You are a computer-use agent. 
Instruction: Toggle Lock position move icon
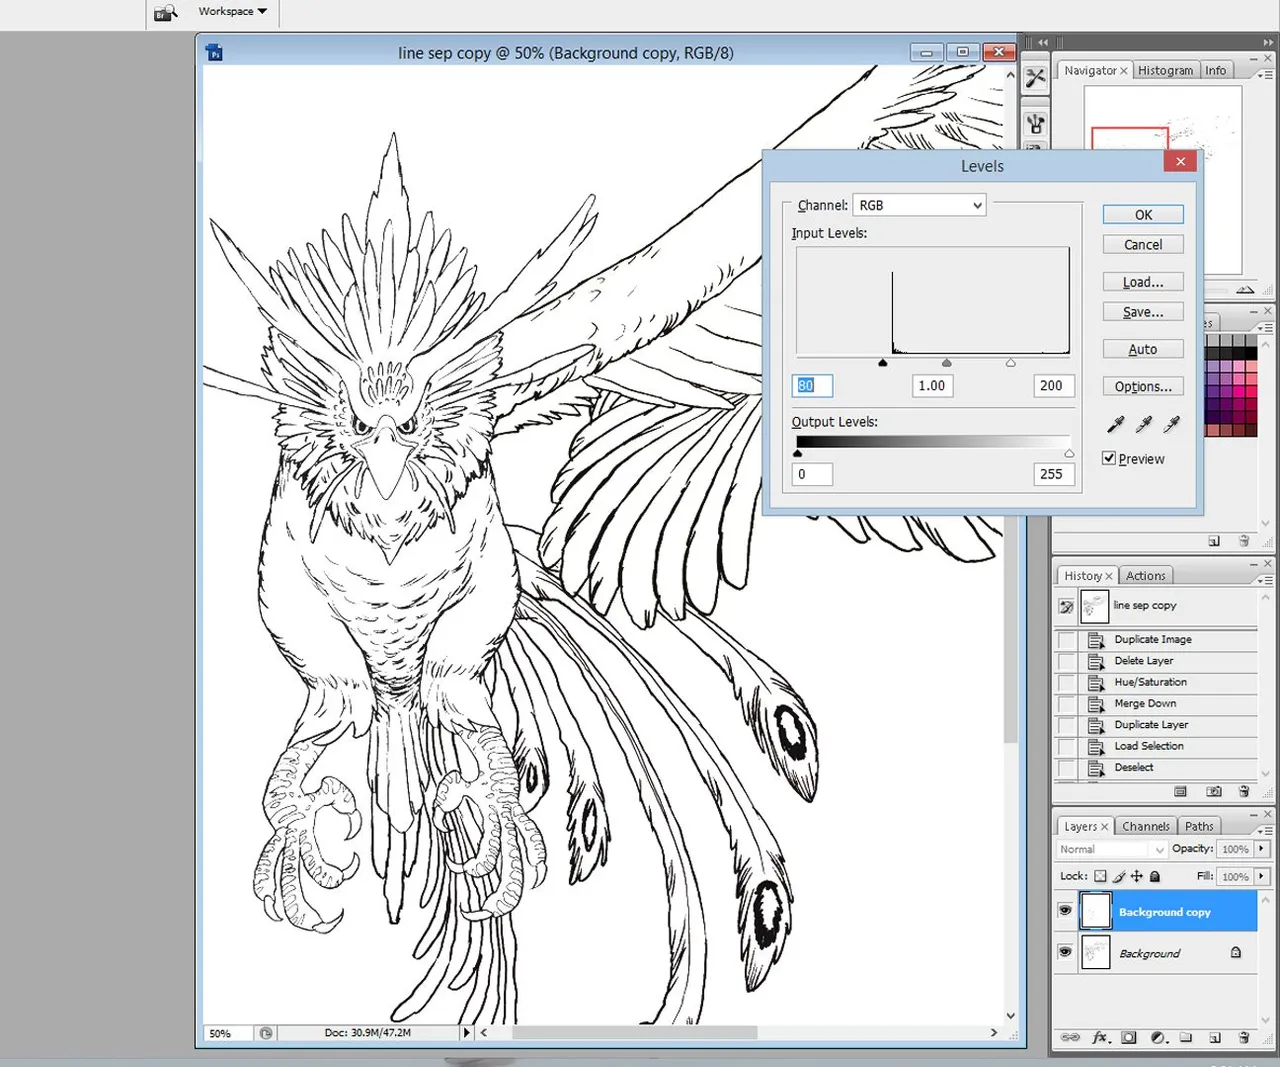1137,876
